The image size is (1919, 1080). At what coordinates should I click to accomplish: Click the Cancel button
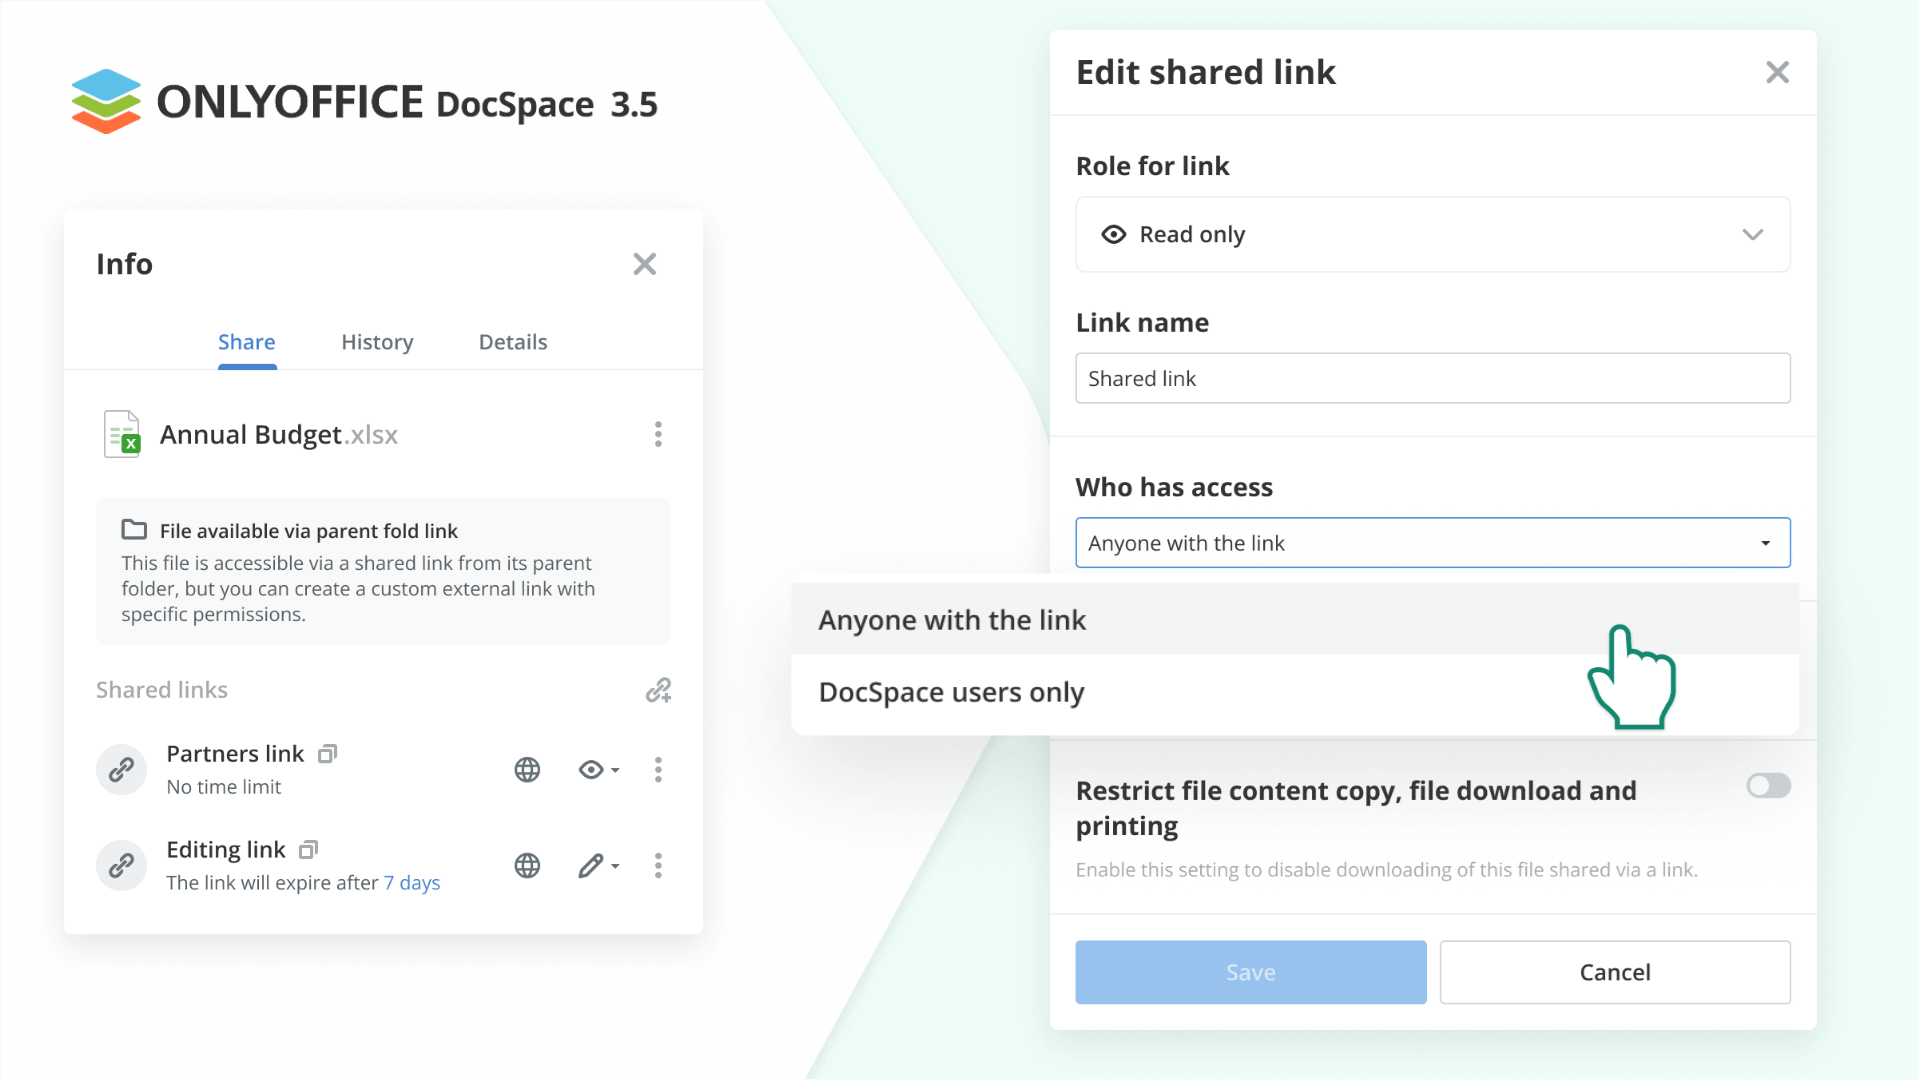click(x=1614, y=972)
